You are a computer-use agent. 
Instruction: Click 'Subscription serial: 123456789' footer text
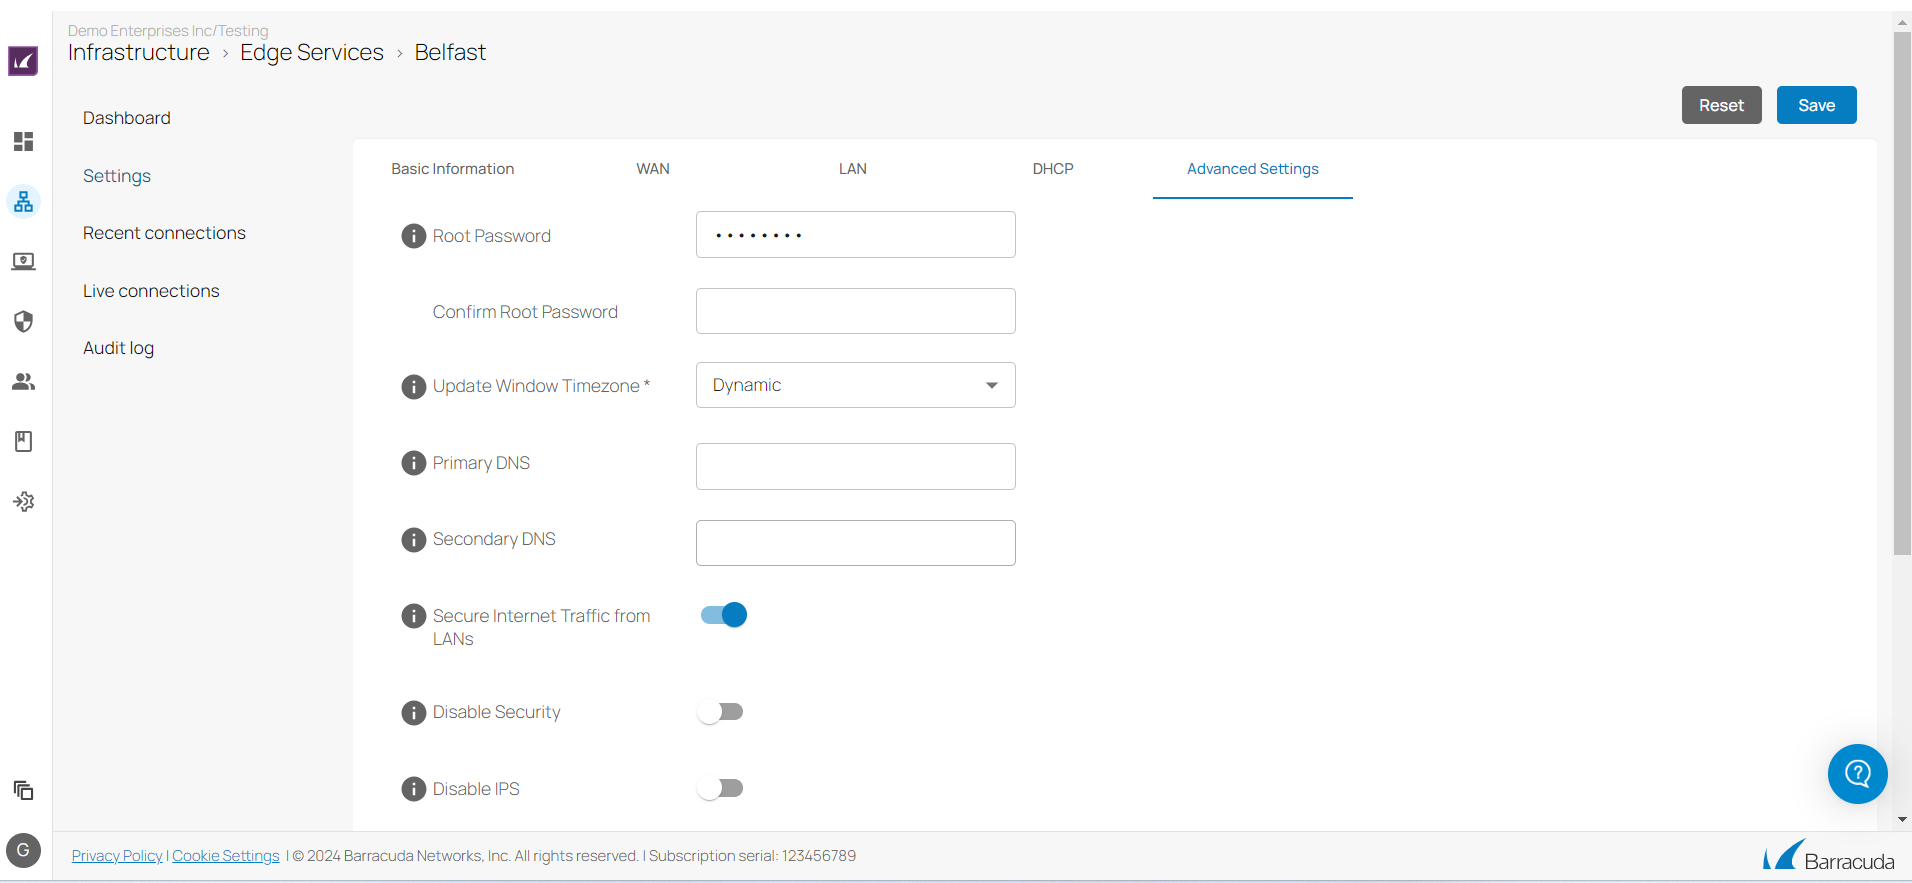point(752,856)
